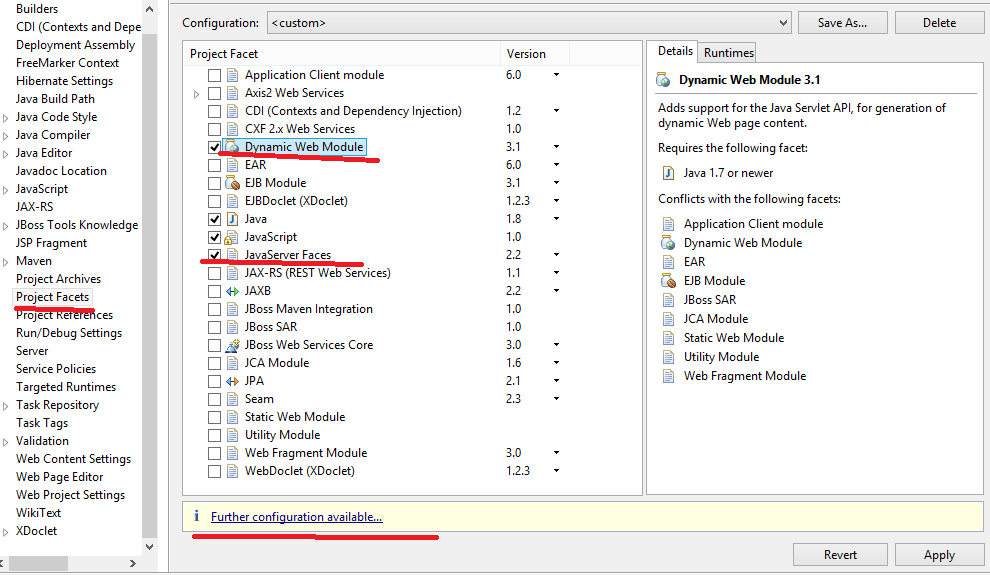Open Deployment Assembly page

pyautogui.click(x=75, y=45)
